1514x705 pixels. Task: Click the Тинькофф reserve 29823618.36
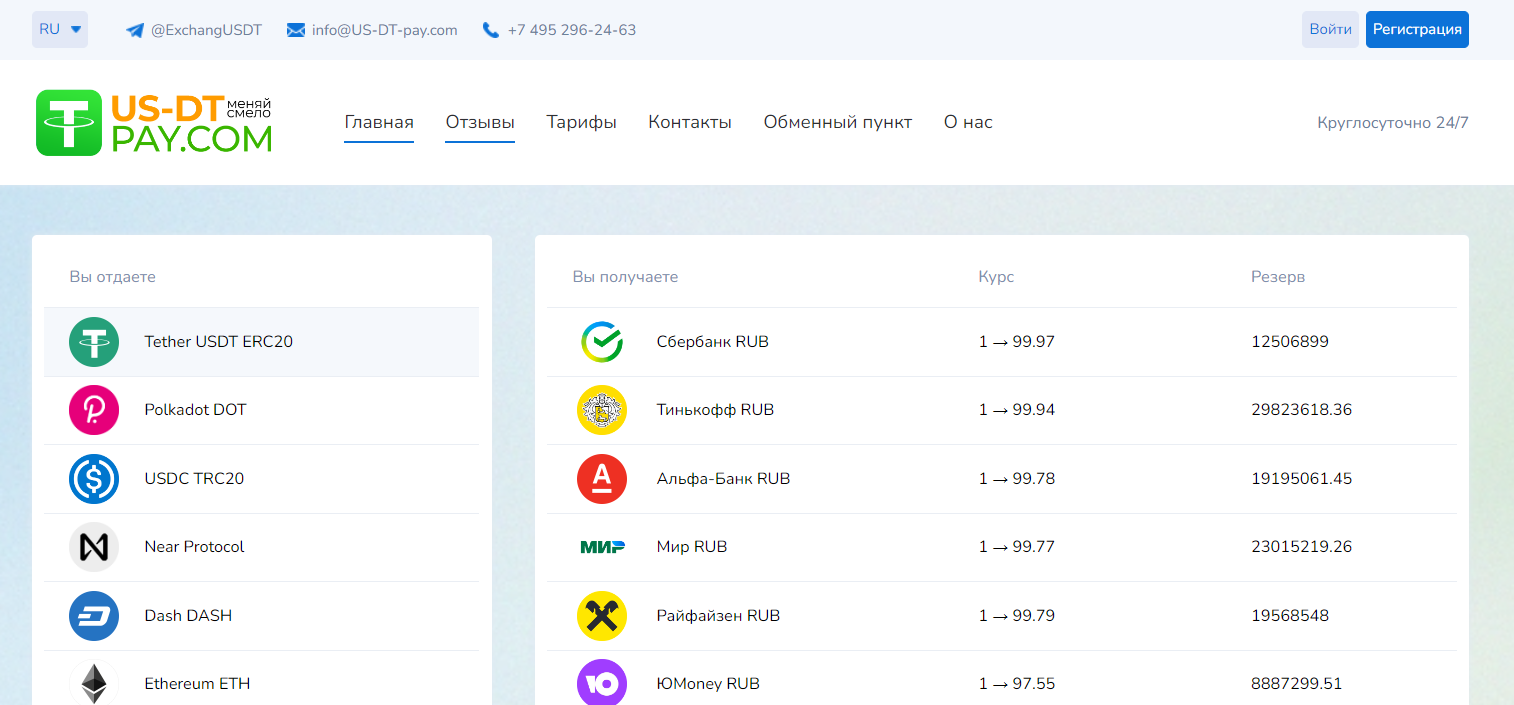[1301, 410]
